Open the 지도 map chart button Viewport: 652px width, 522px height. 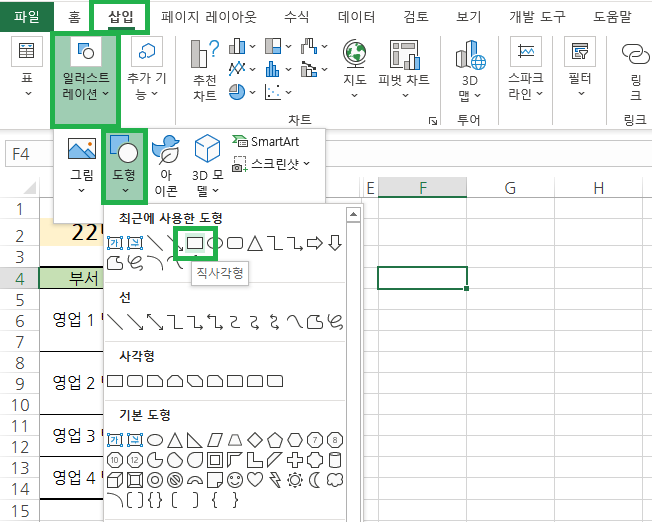point(354,69)
